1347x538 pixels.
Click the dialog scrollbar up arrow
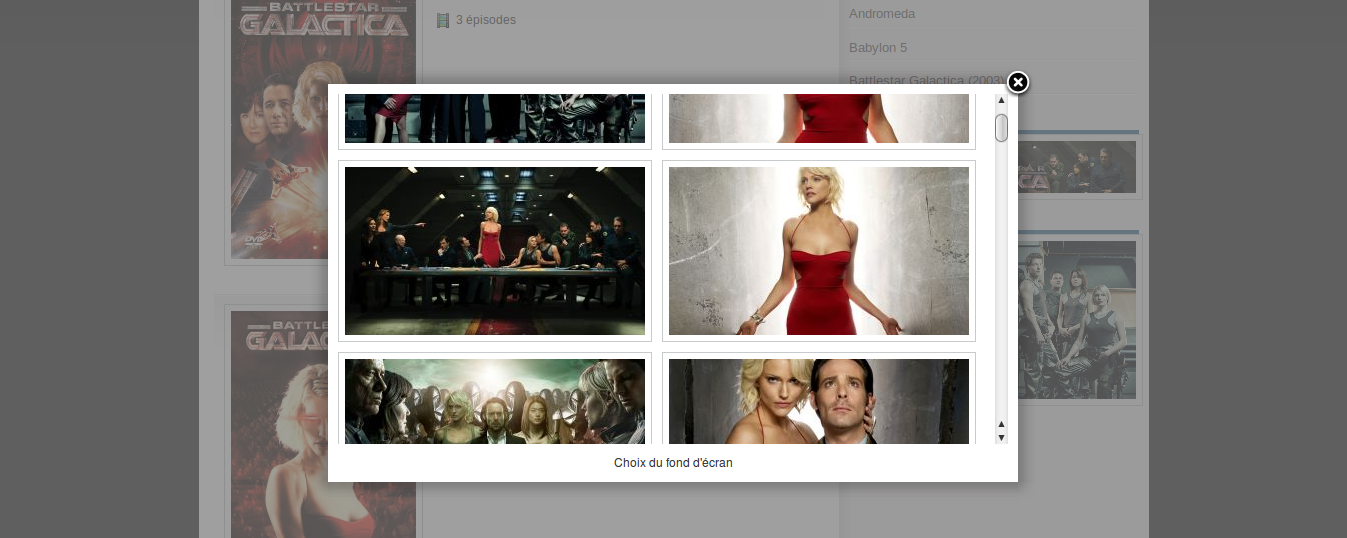pyautogui.click(x=1001, y=100)
